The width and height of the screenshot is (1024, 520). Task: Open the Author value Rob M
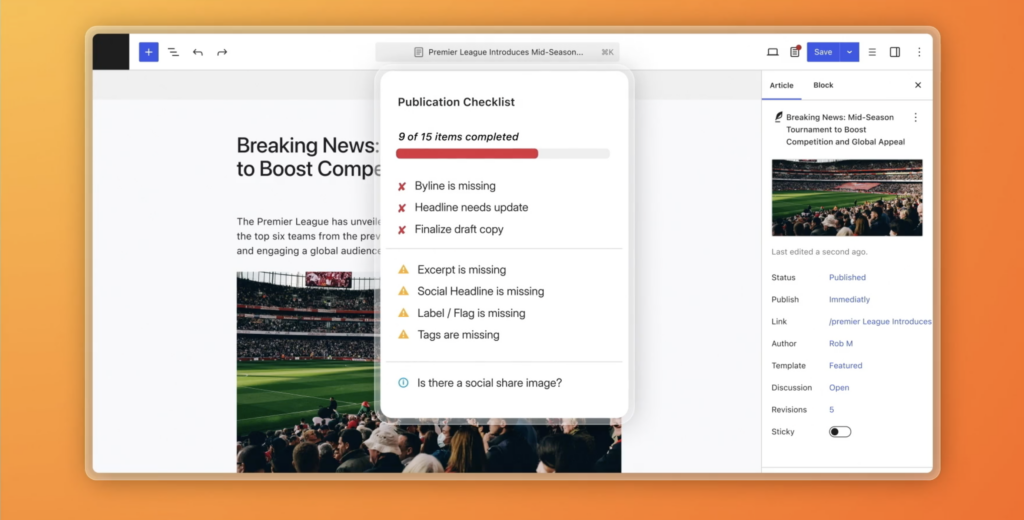pos(840,344)
